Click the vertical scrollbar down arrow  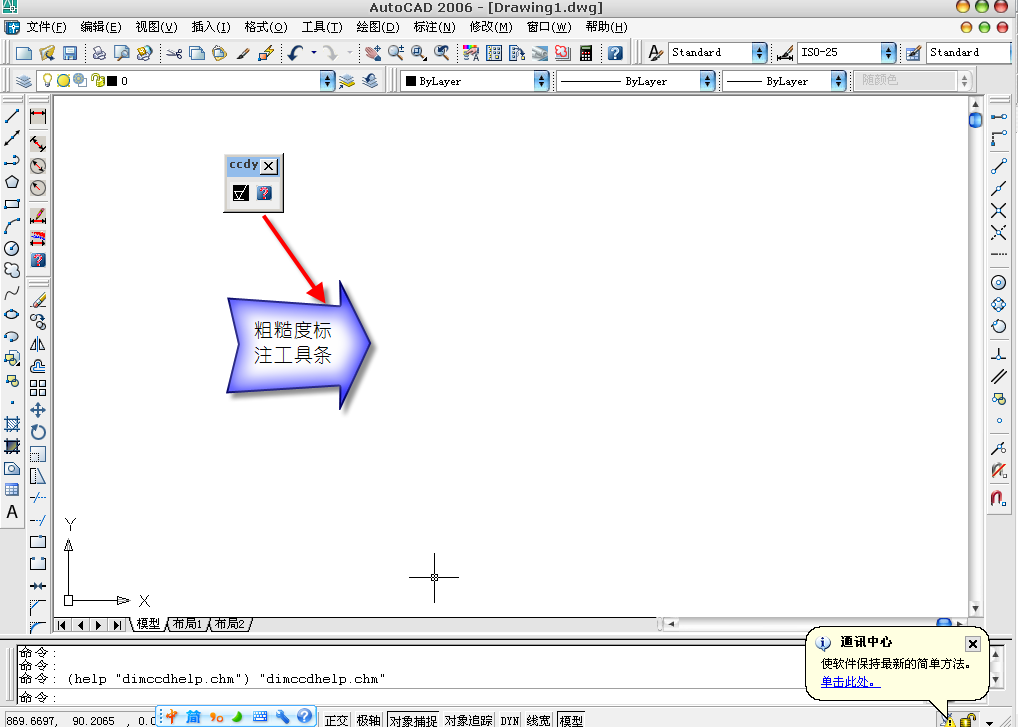[x=975, y=608]
